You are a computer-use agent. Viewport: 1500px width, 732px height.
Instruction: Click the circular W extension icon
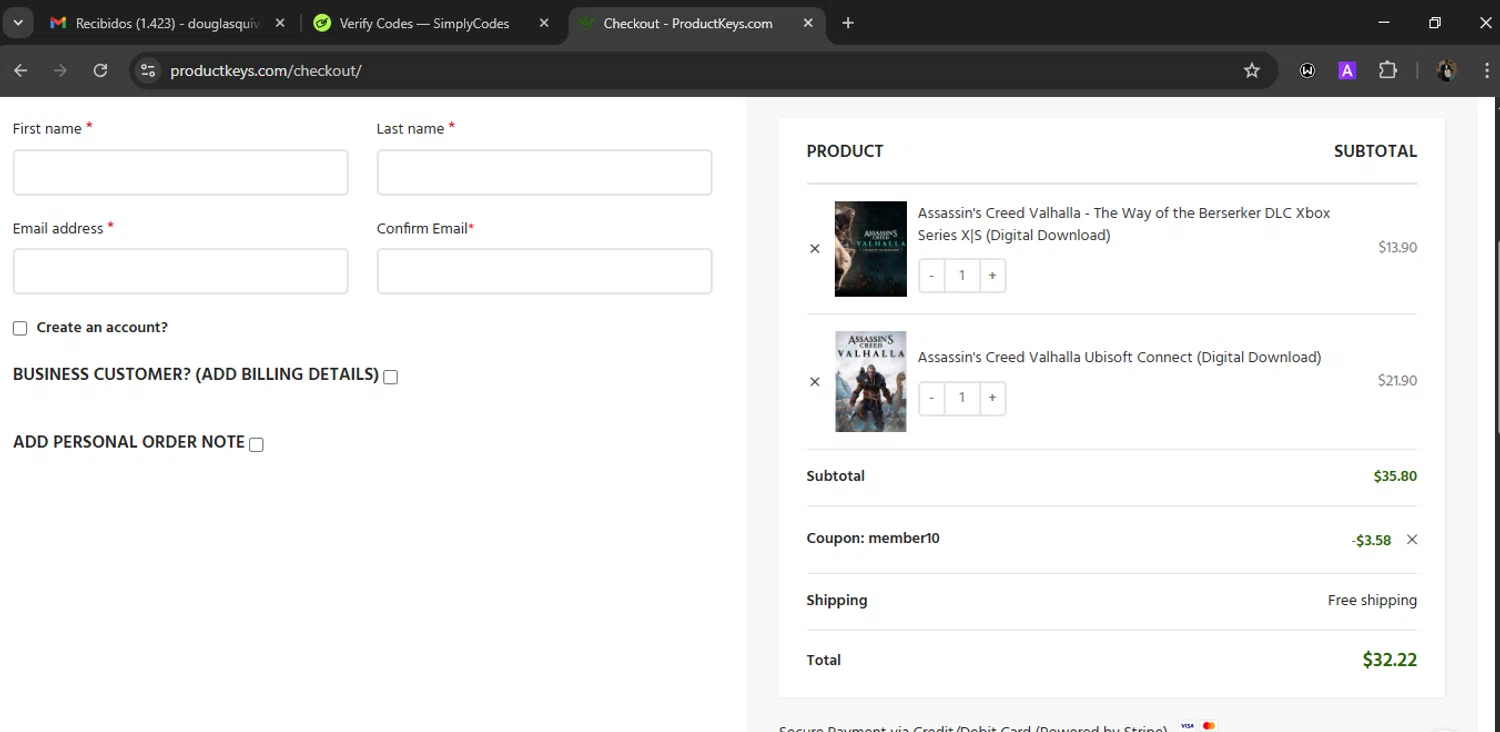pyautogui.click(x=1307, y=70)
